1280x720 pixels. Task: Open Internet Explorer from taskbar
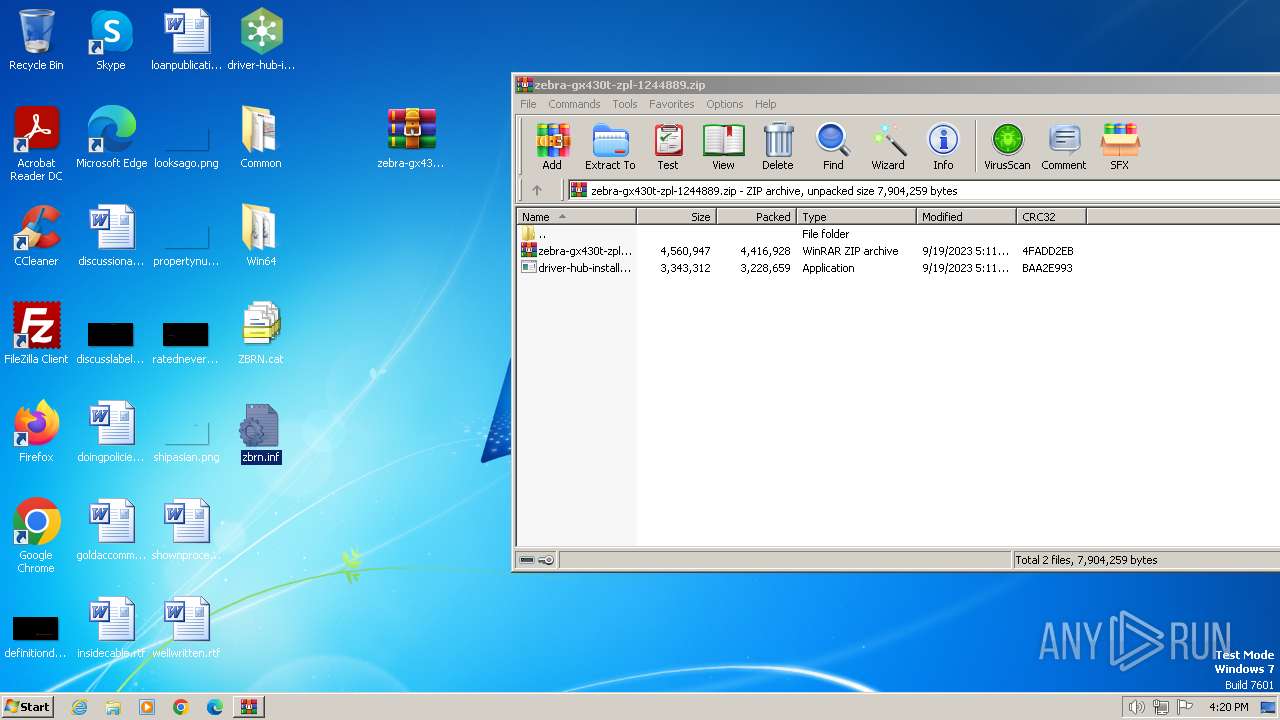[79, 707]
